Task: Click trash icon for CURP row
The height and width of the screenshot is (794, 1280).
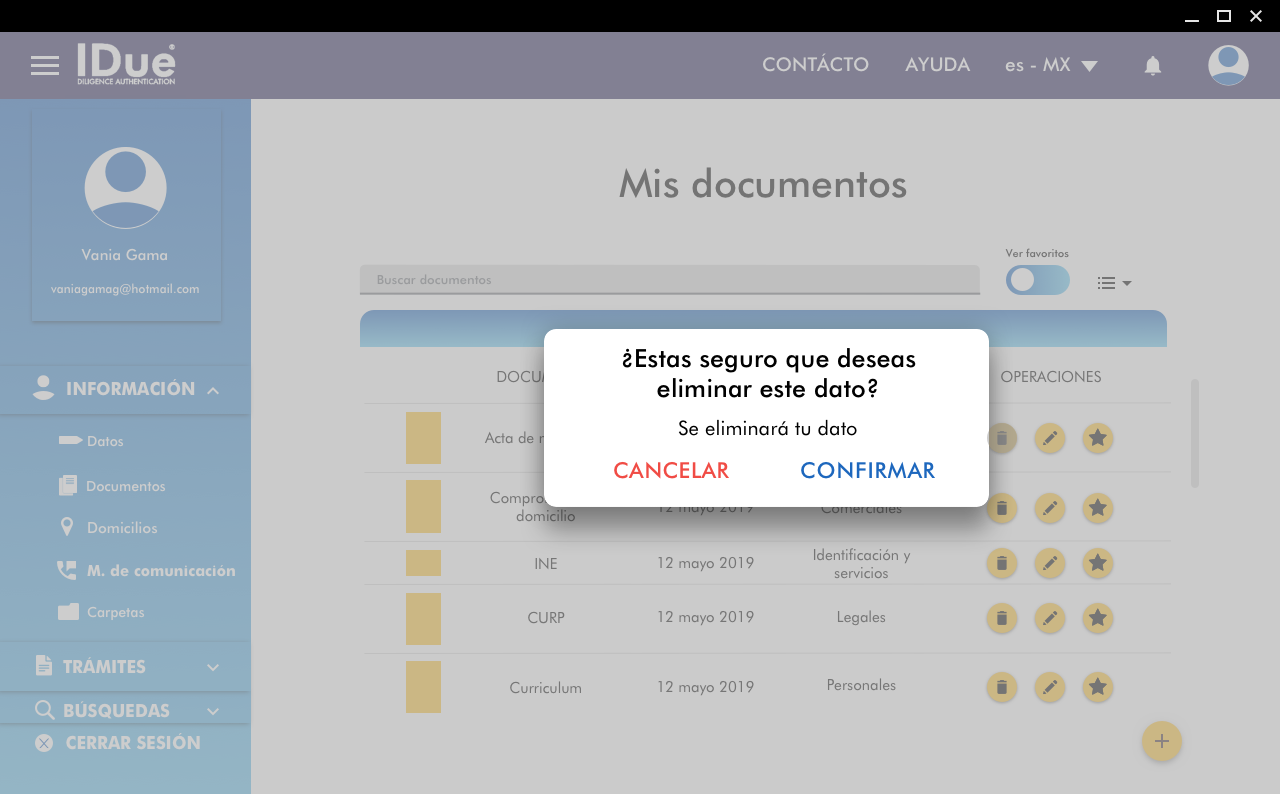Action: click(1001, 618)
